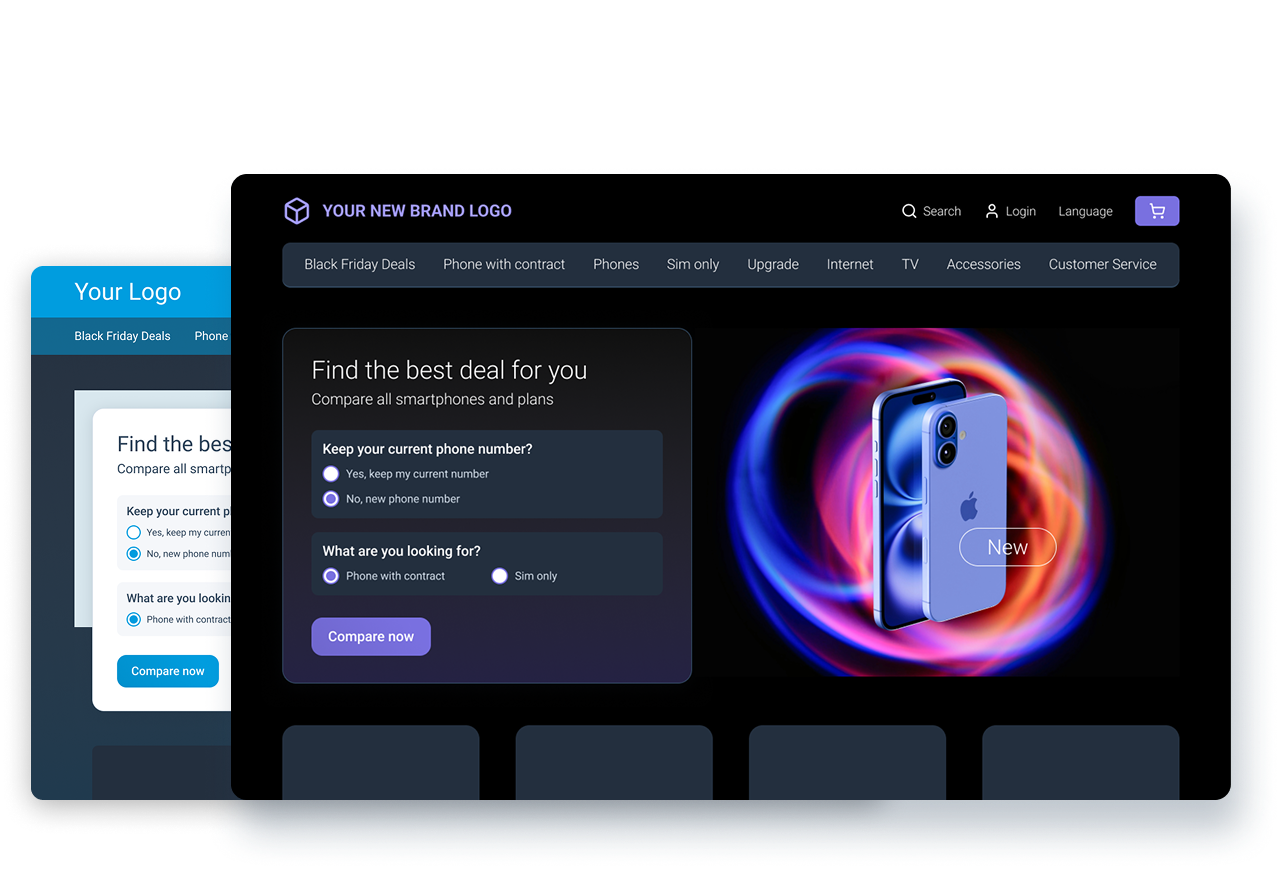Pick 'Phone with contract' radio in light window
The width and height of the screenshot is (1281, 870).
pyautogui.click(x=134, y=620)
